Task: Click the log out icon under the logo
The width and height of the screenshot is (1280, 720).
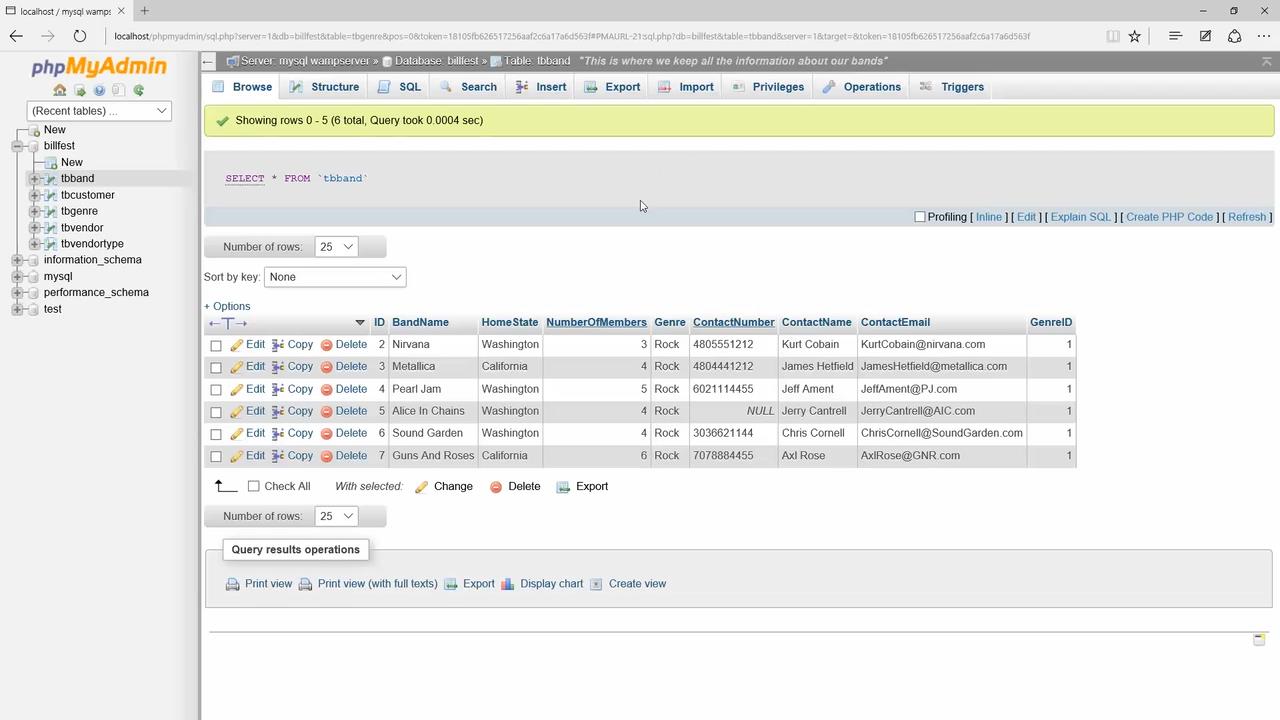Action: 80,90
